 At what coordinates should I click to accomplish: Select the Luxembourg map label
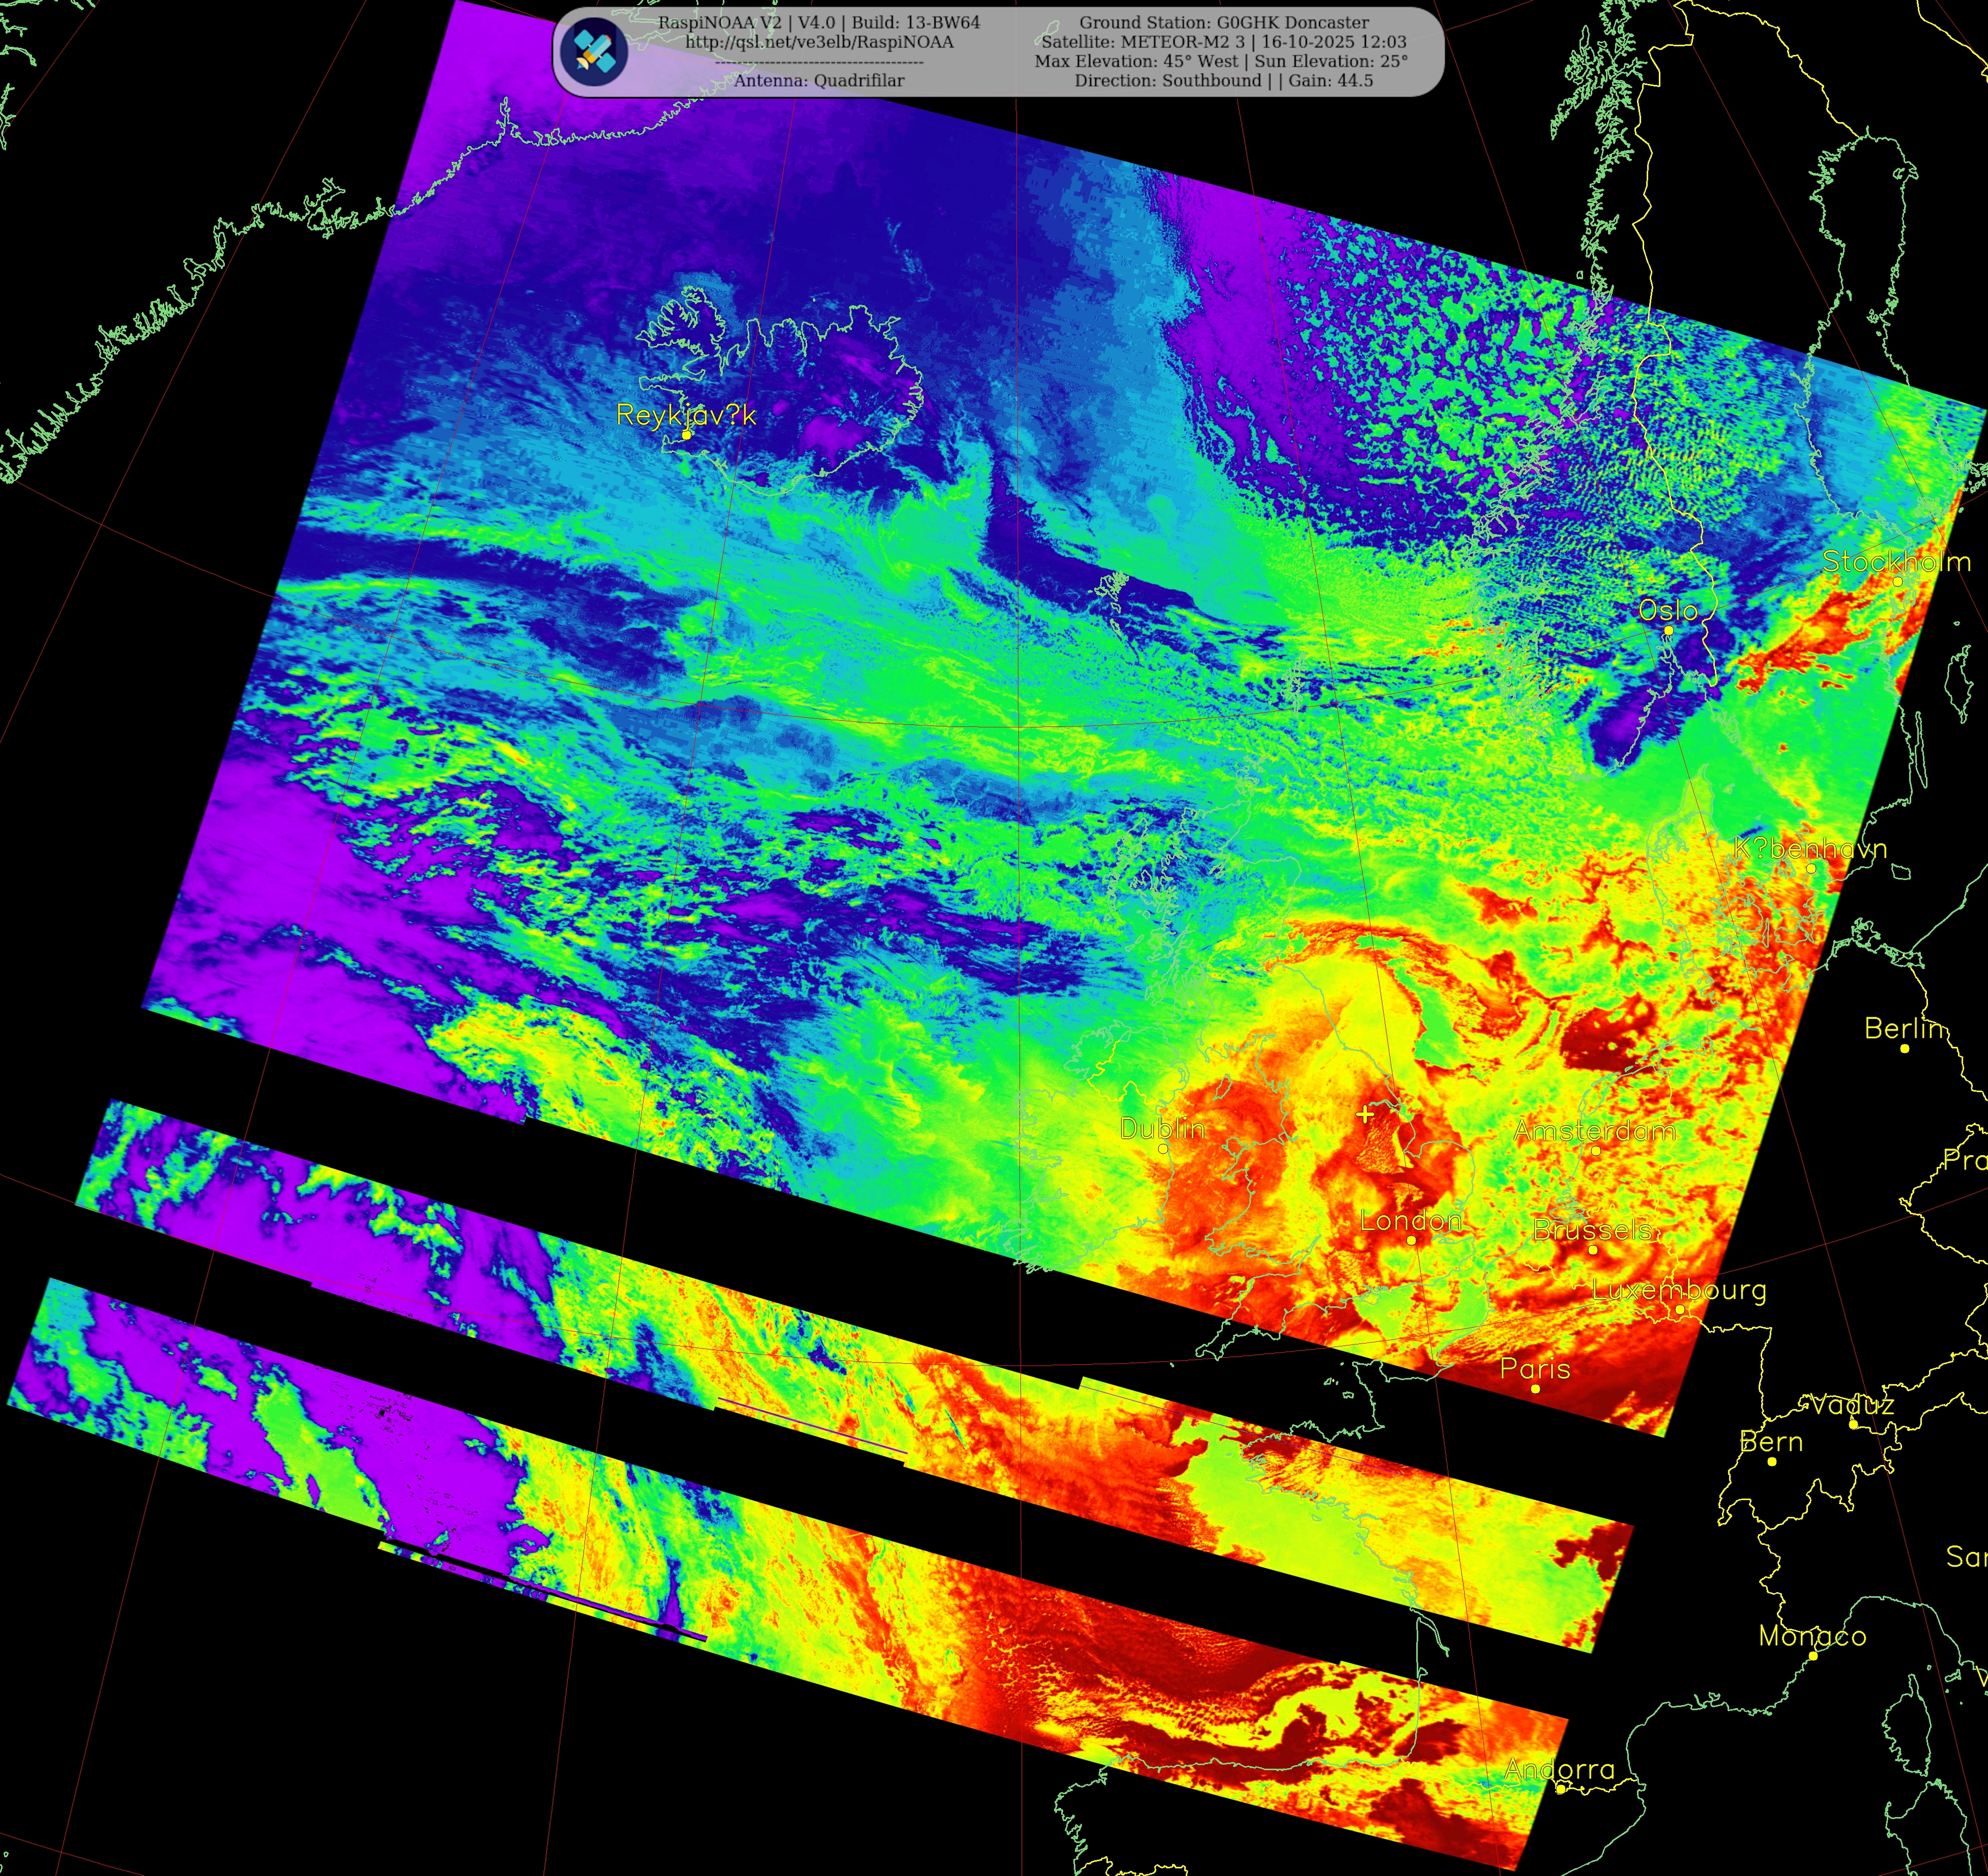tap(1679, 1290)
